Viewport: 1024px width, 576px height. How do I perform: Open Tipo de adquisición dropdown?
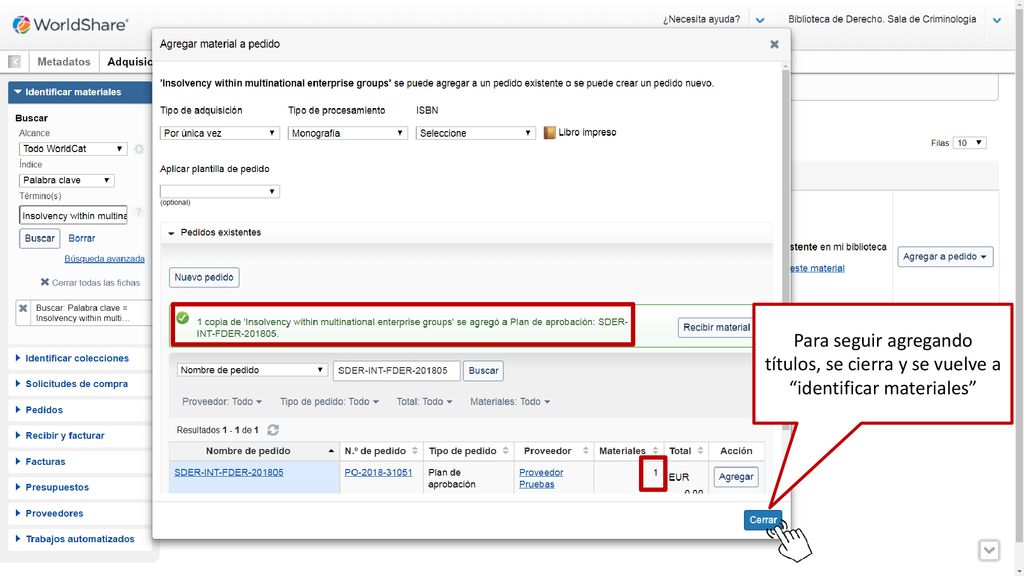click(219, 133)
